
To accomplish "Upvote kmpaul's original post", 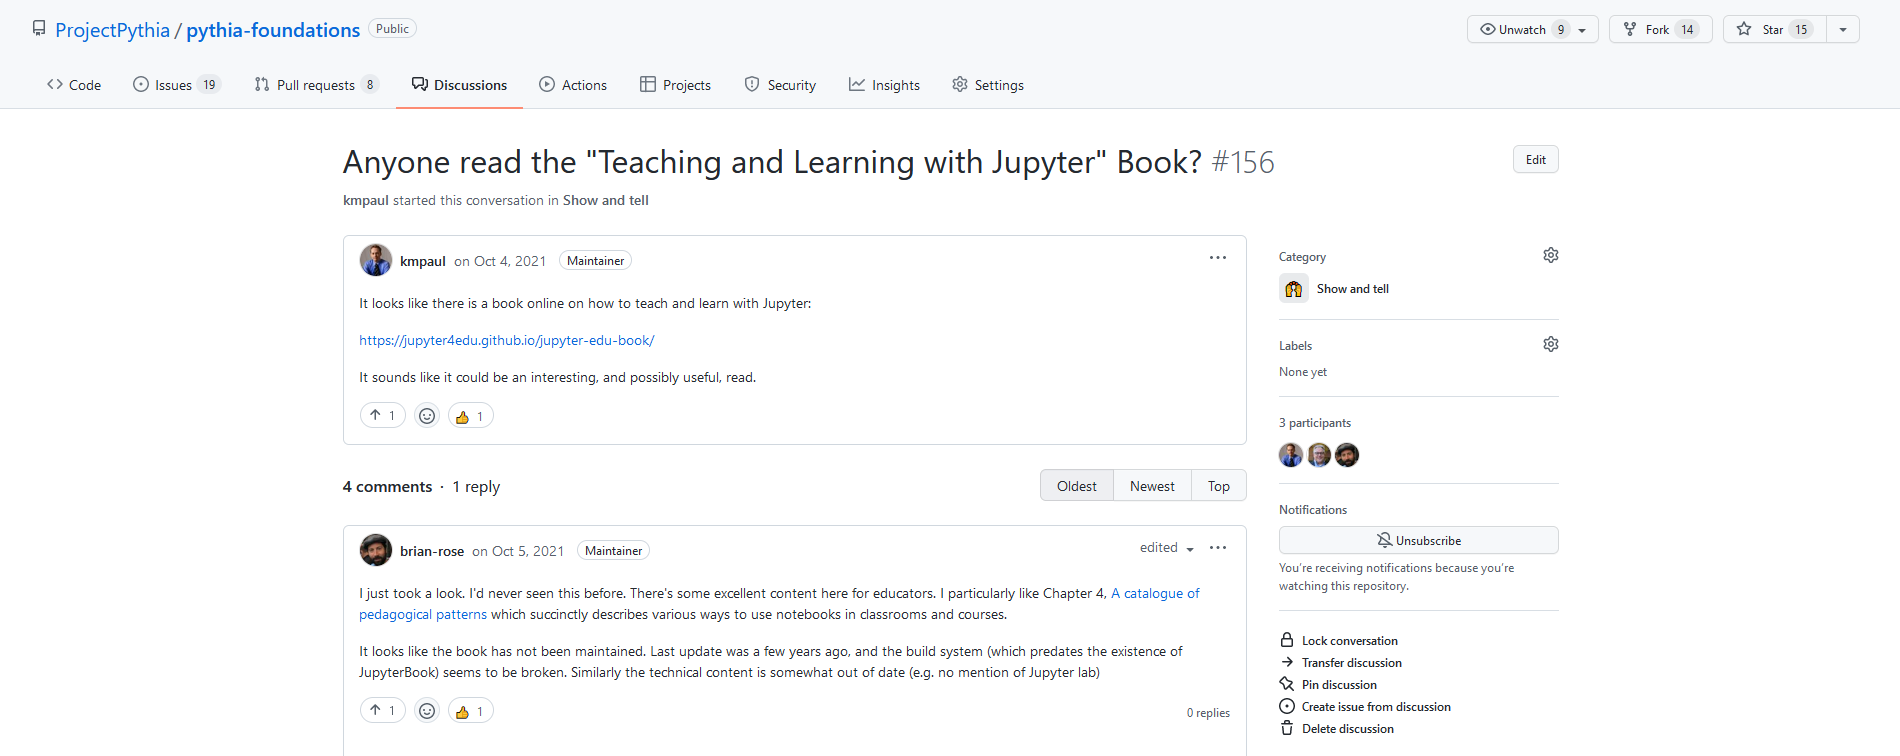I will (382, 416).
